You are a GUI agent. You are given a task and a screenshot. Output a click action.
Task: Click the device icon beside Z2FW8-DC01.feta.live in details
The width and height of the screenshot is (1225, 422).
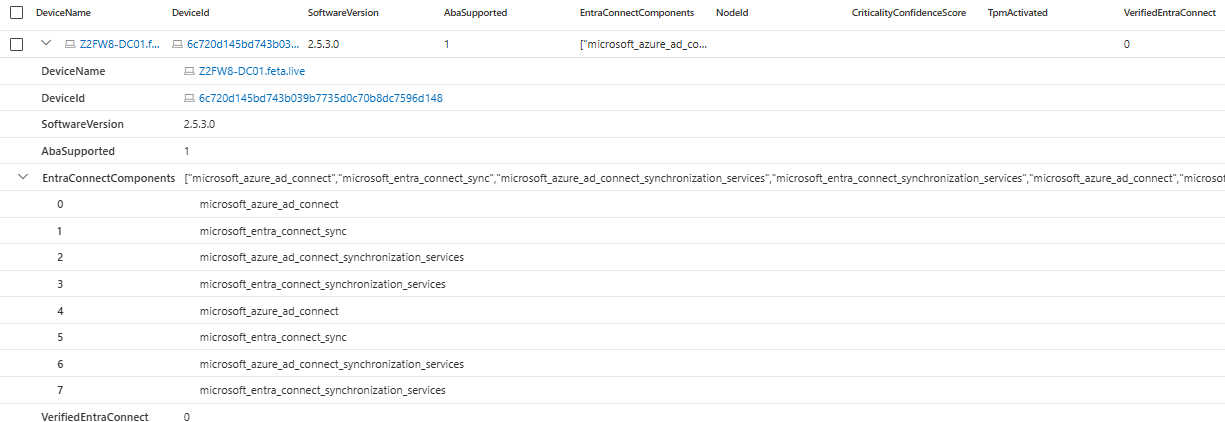coord(190,72)
